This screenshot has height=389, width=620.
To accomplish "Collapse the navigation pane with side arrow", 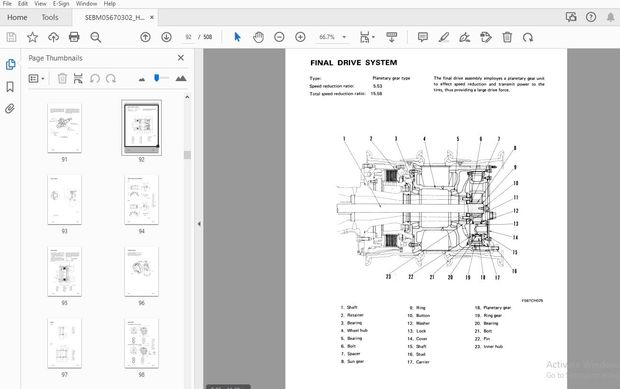I will click(x=199, y=224).
